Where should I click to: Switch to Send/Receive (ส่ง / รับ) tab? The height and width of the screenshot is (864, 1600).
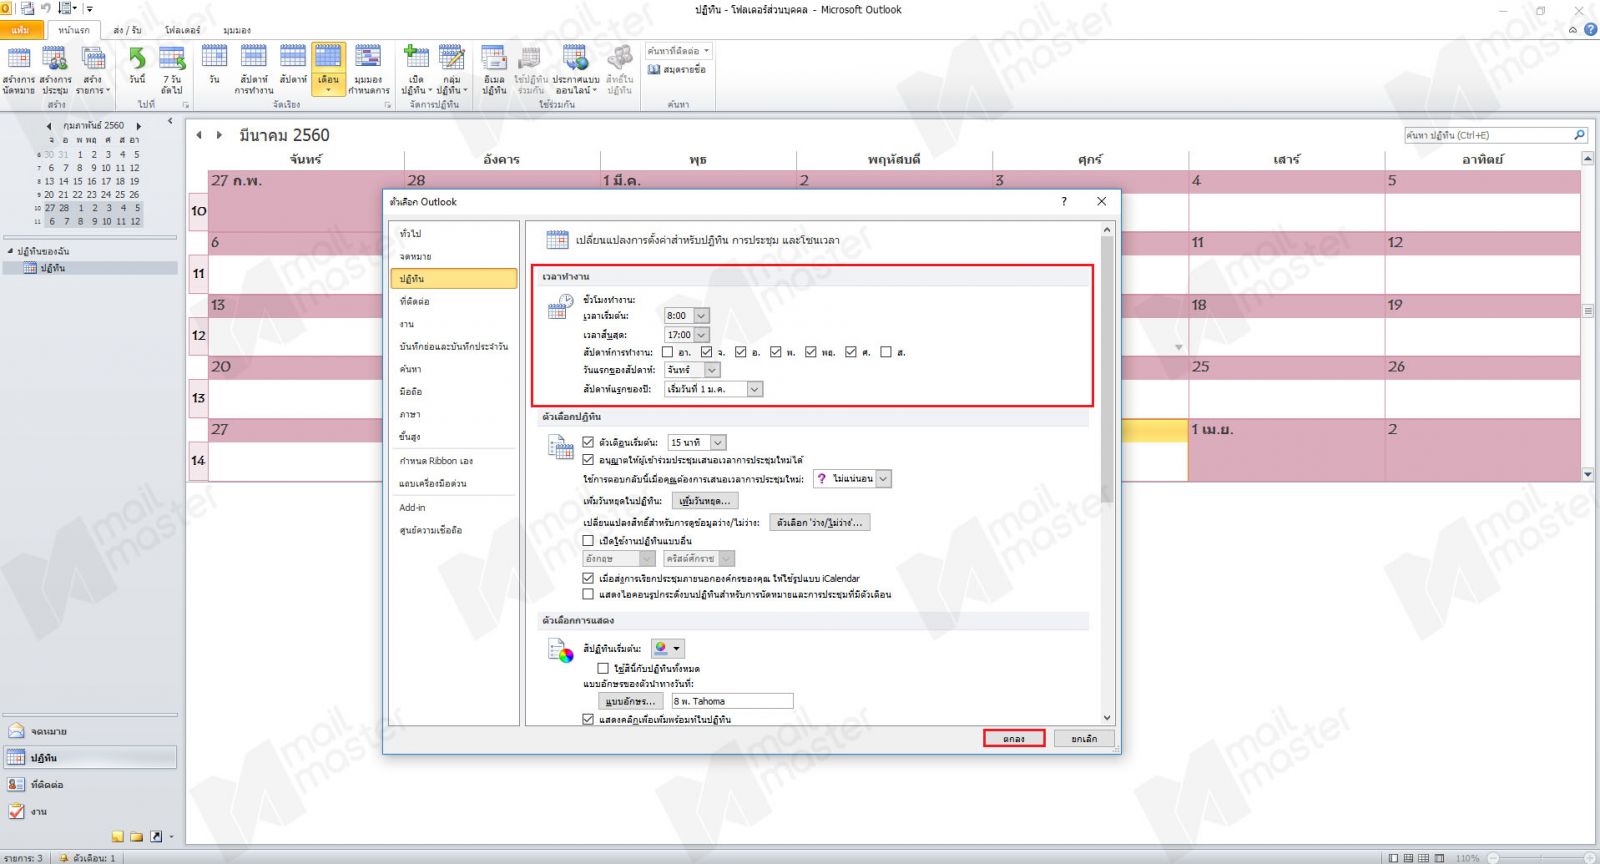[127, 31]
